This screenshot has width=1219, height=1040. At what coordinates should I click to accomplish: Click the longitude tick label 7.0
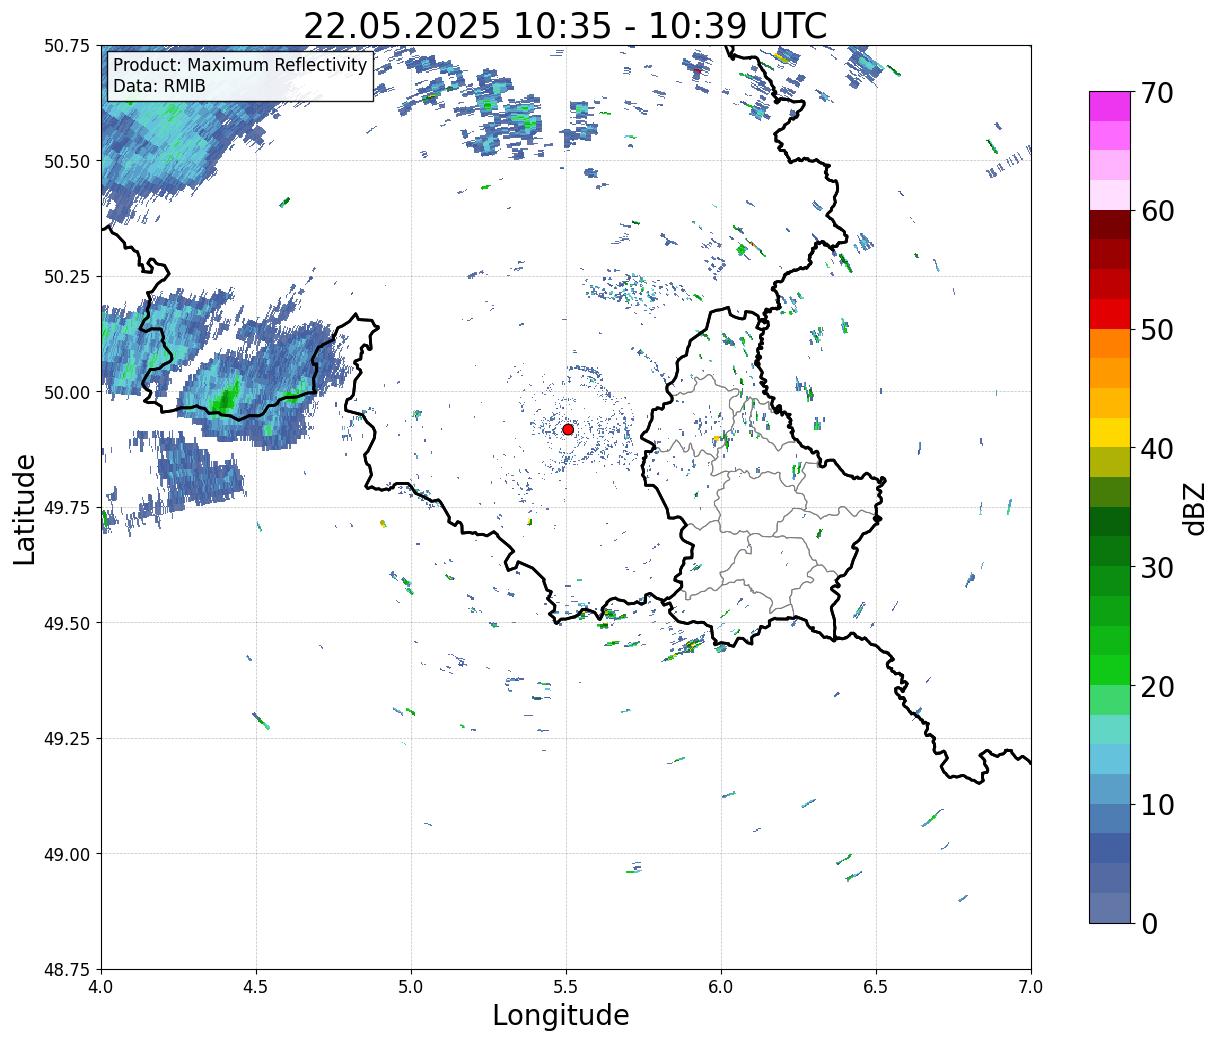pos(1031,987)
